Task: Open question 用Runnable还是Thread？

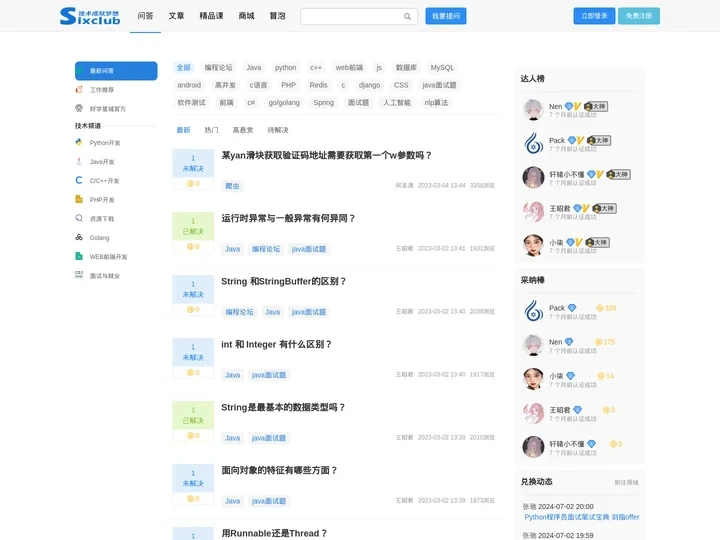Action: [x=274, y=533]
